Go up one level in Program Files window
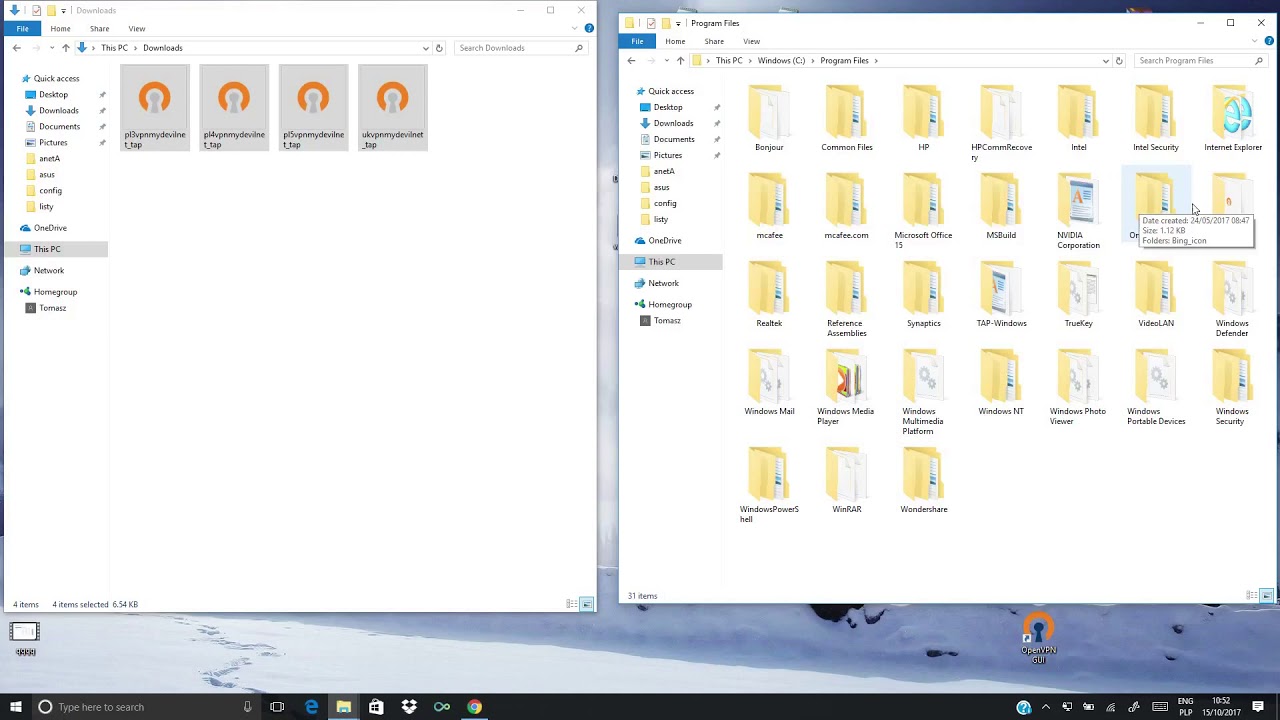The height and width of the screenshot is (720, 1280). (x=680, y=61)
